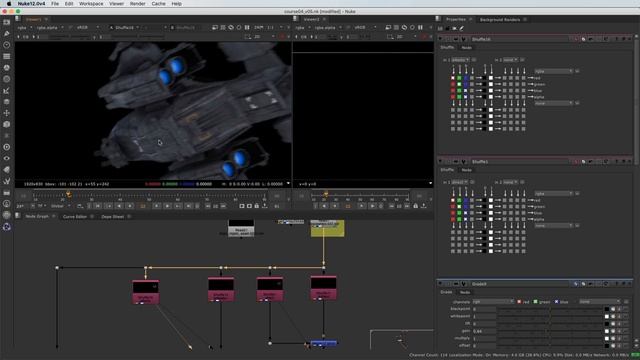640x360 pixels.
Task: Collapse the Shuffle10 properties panel arrow
Action: pyautogui.click(x=440, y=39)
